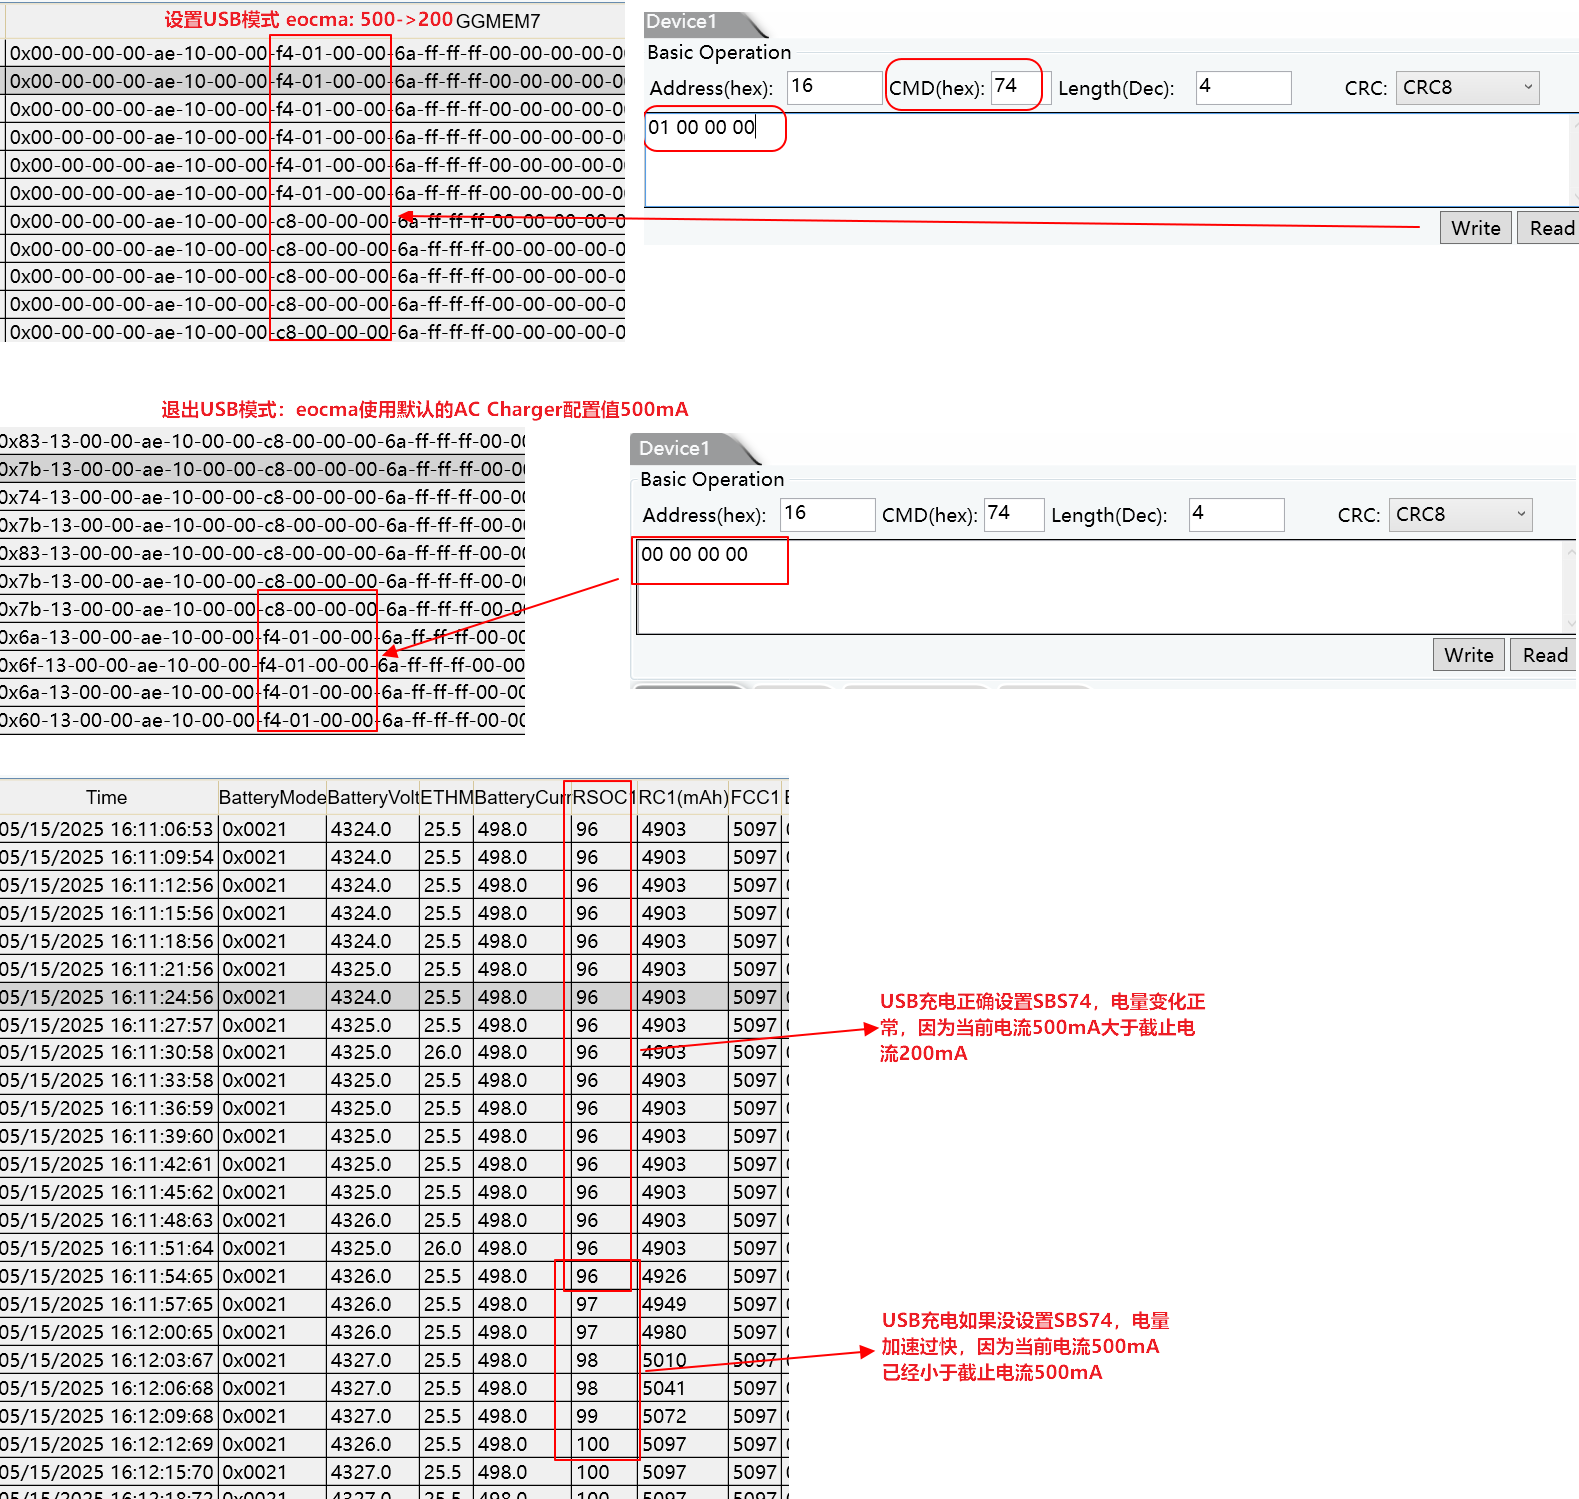This screenshot has width=1579, height=1499.
Task: Click time cell 05/15/2025 16:12:12:69
Action: [108, 1444]
